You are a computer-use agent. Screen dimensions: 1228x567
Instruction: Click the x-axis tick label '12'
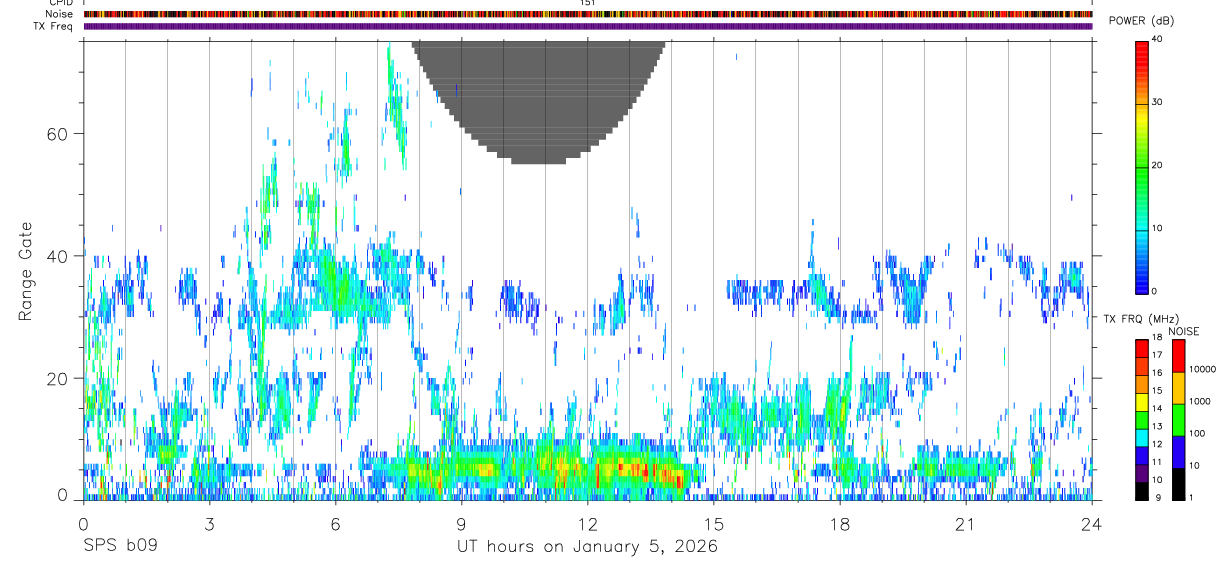[x=587, y=524]
